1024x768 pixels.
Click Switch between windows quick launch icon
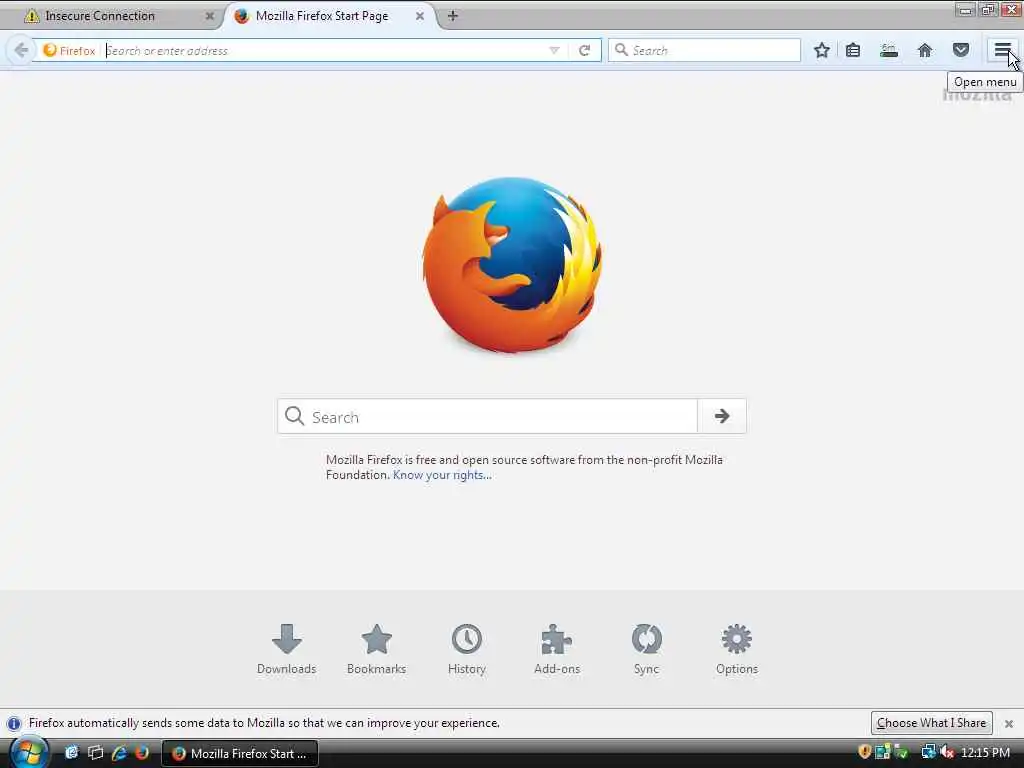(95, 753)
